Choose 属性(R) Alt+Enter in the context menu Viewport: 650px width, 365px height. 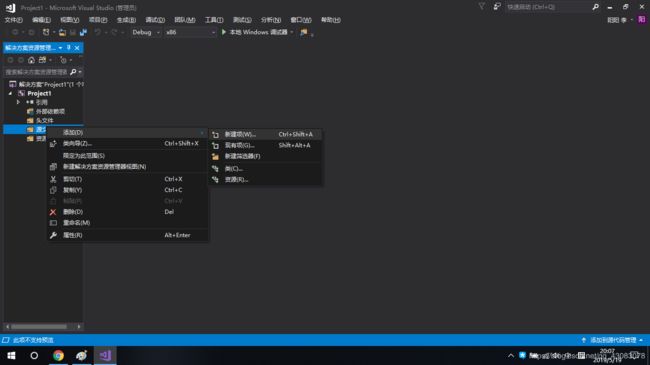point(128,235)
